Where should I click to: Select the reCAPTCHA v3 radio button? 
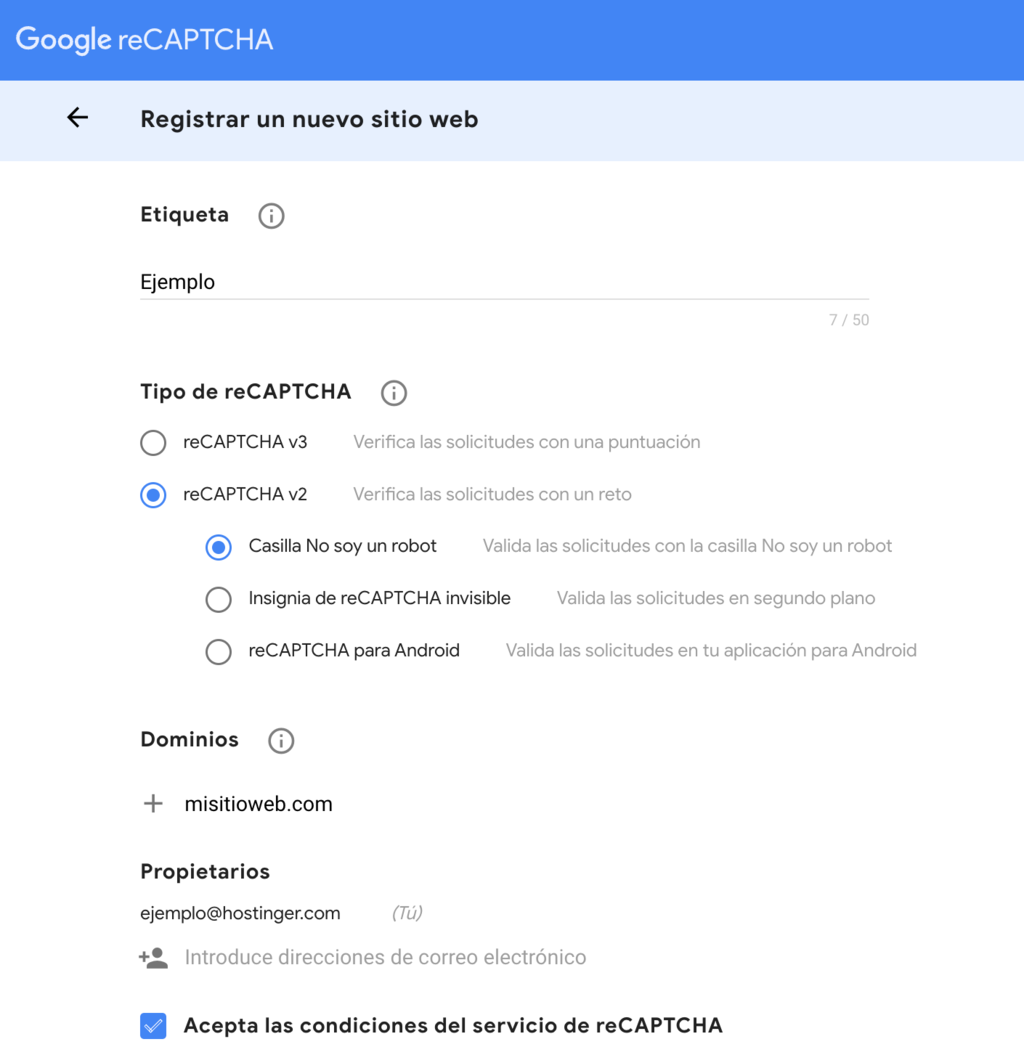[x=153, y=443]
